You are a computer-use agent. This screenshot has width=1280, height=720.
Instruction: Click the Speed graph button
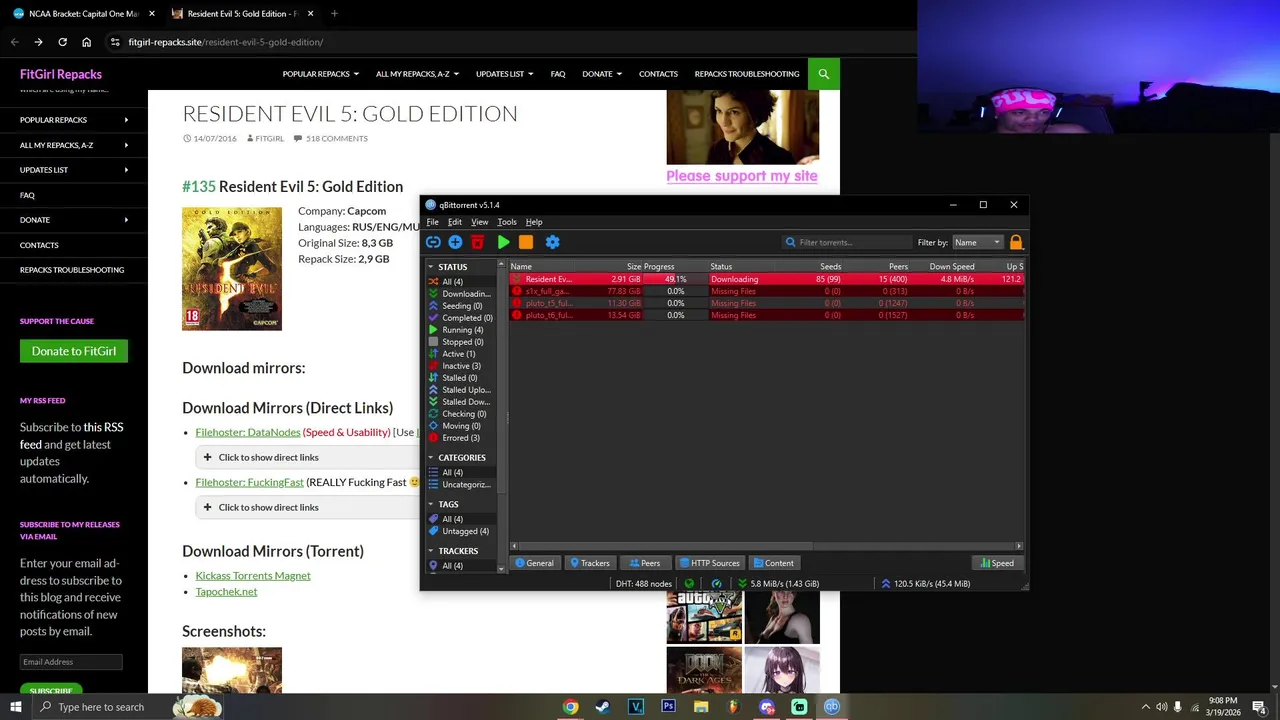[997, 563]
